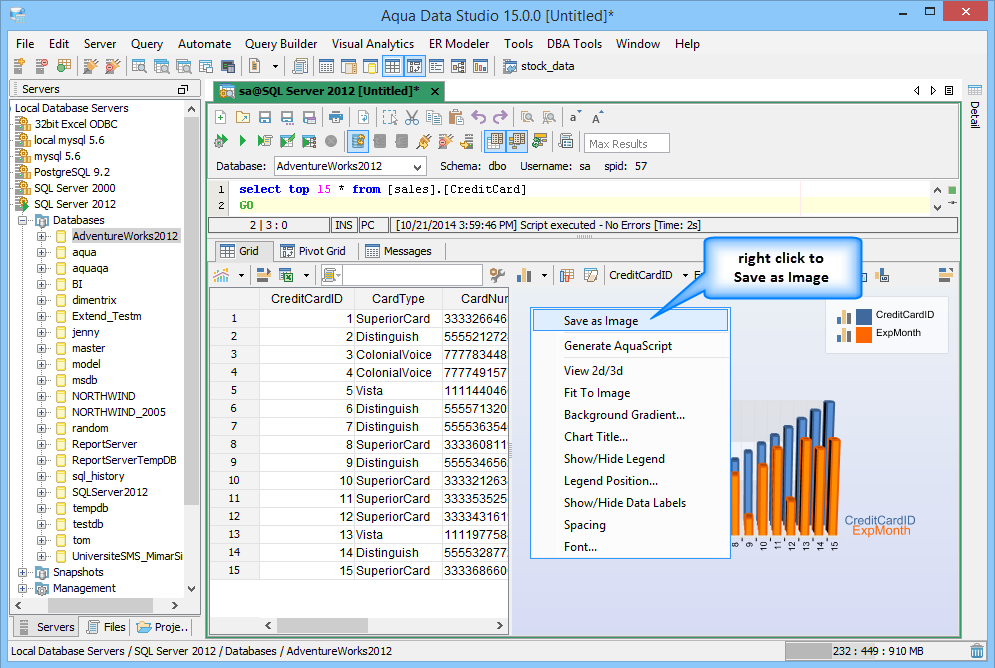Toggle the tree results view icon
This screenshot has height=668, width=995.
coord(517,141)
